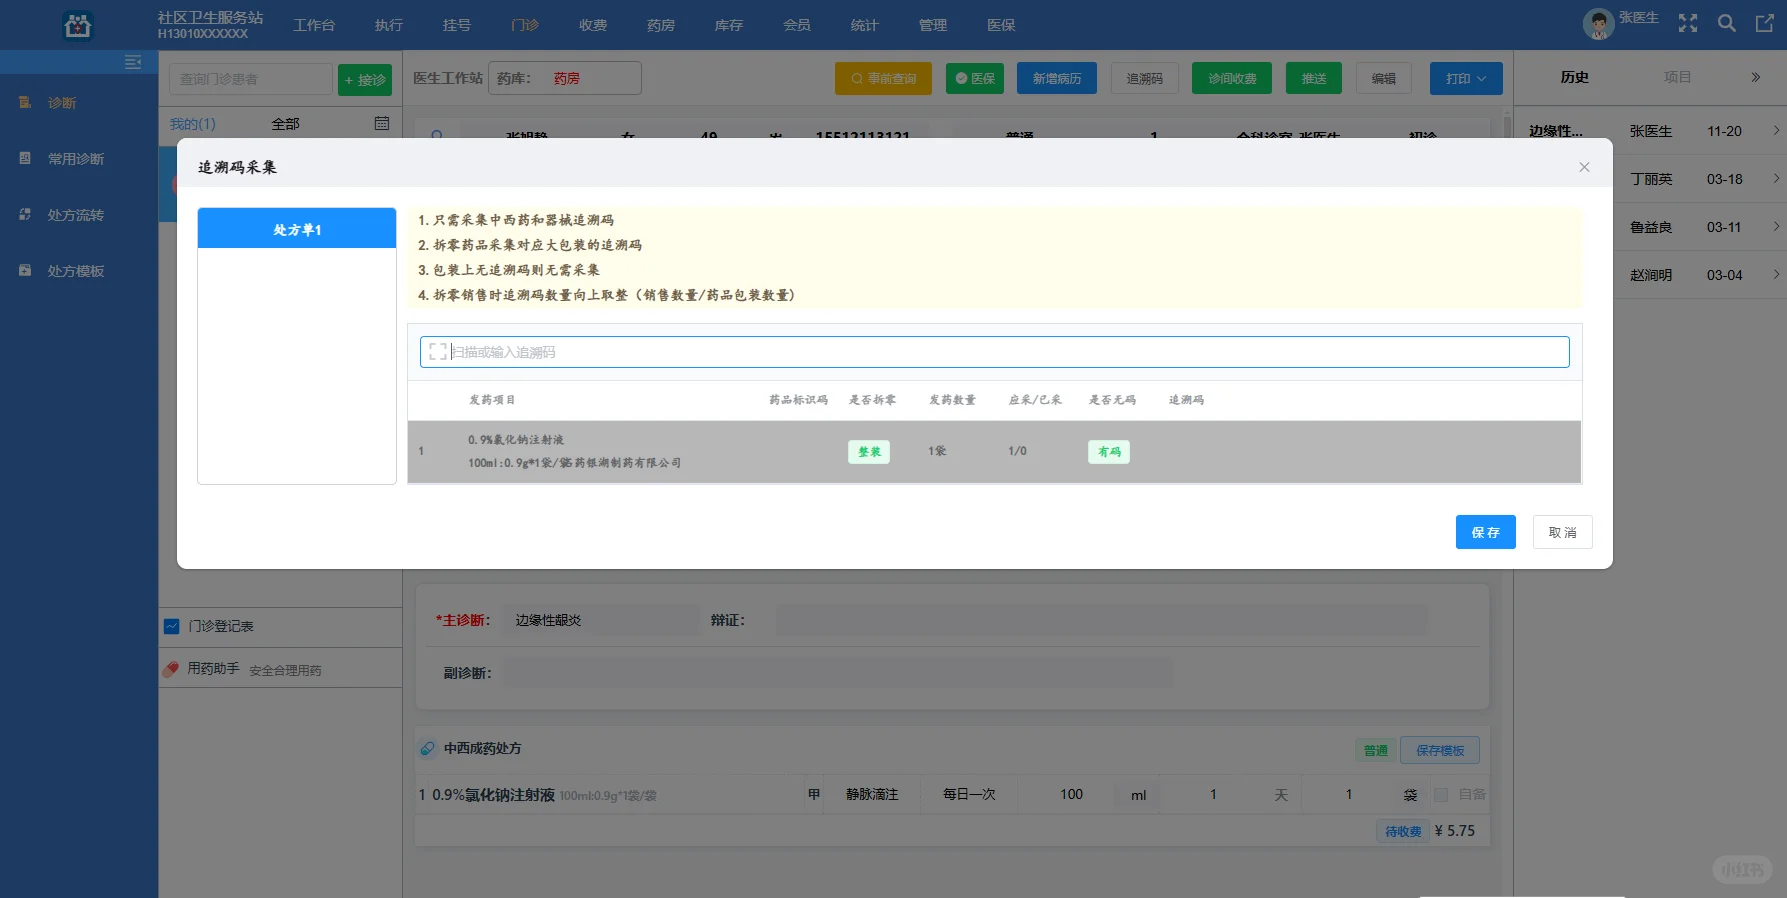The image size is (1787, 898).
Task: Focus the 扫描或输入追溯码 input field
Action: (x=994, y=352)
